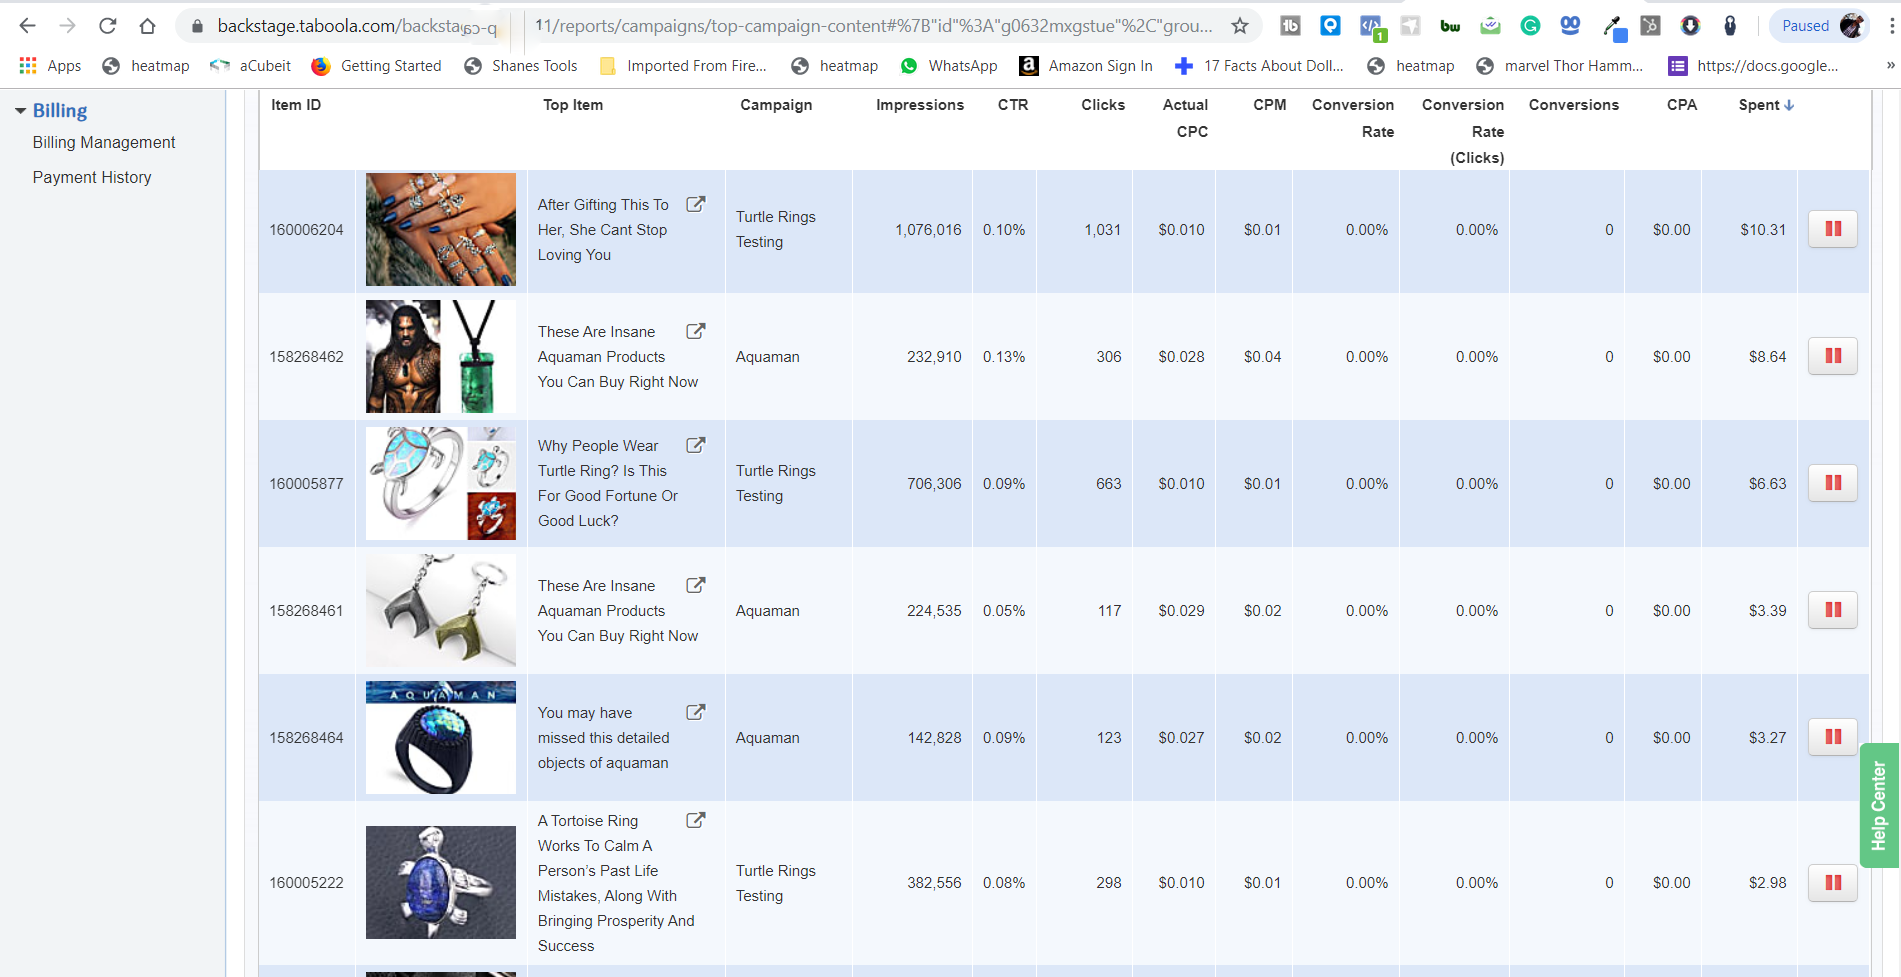Bookmark this page with the star icon

click(1240, 26)
